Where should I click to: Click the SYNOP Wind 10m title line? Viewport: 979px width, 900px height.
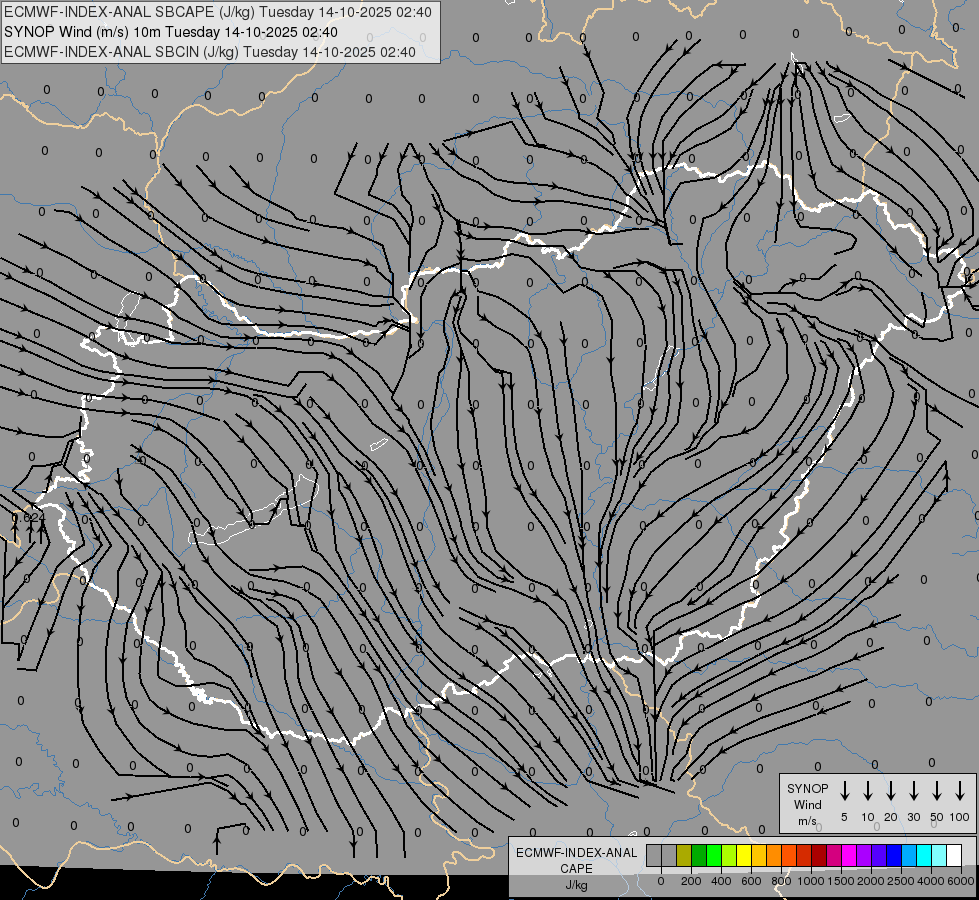click(171, 32)
